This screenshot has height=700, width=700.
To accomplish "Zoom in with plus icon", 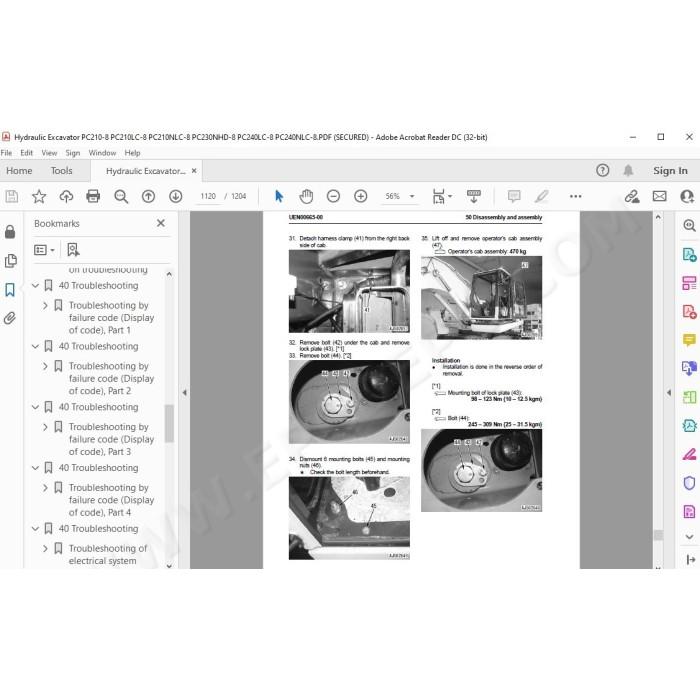I will 361,196.
